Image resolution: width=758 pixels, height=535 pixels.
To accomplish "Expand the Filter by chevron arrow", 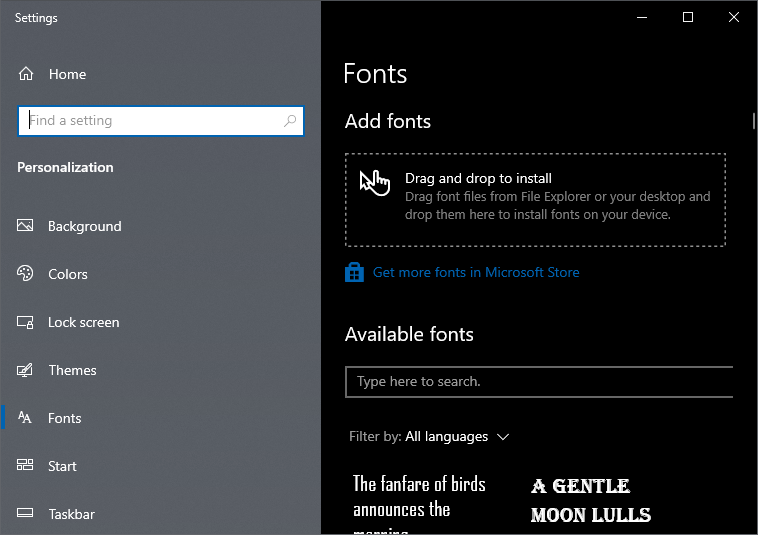I will pos(503,437).
